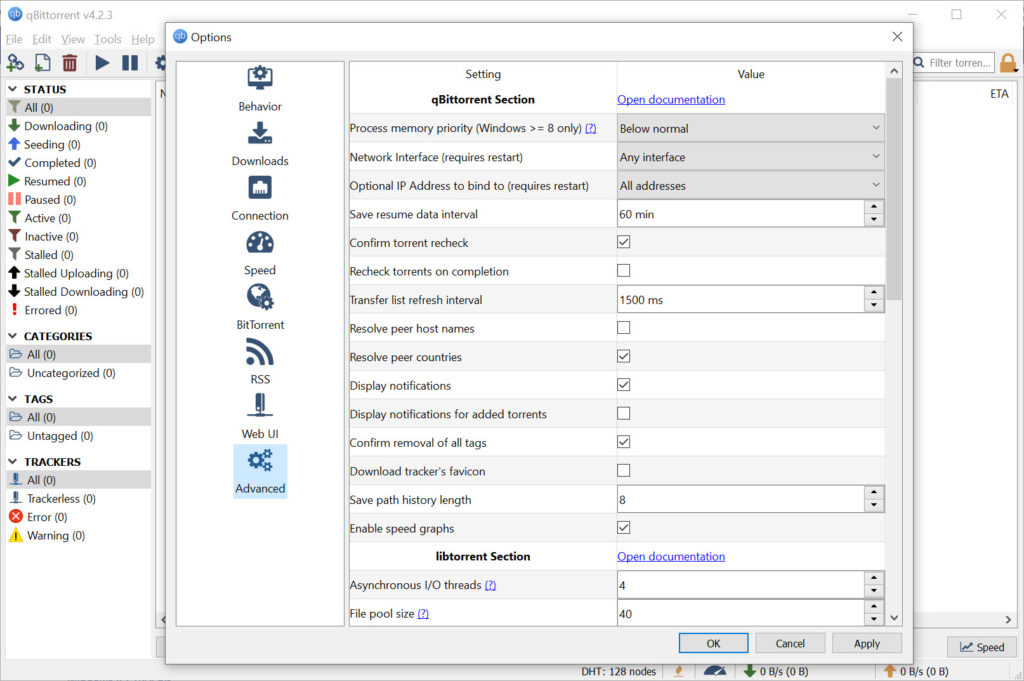Viewport: 1024px width, 681px height.
Task: Open the RSS options page
Action: (x=260, y=362)
